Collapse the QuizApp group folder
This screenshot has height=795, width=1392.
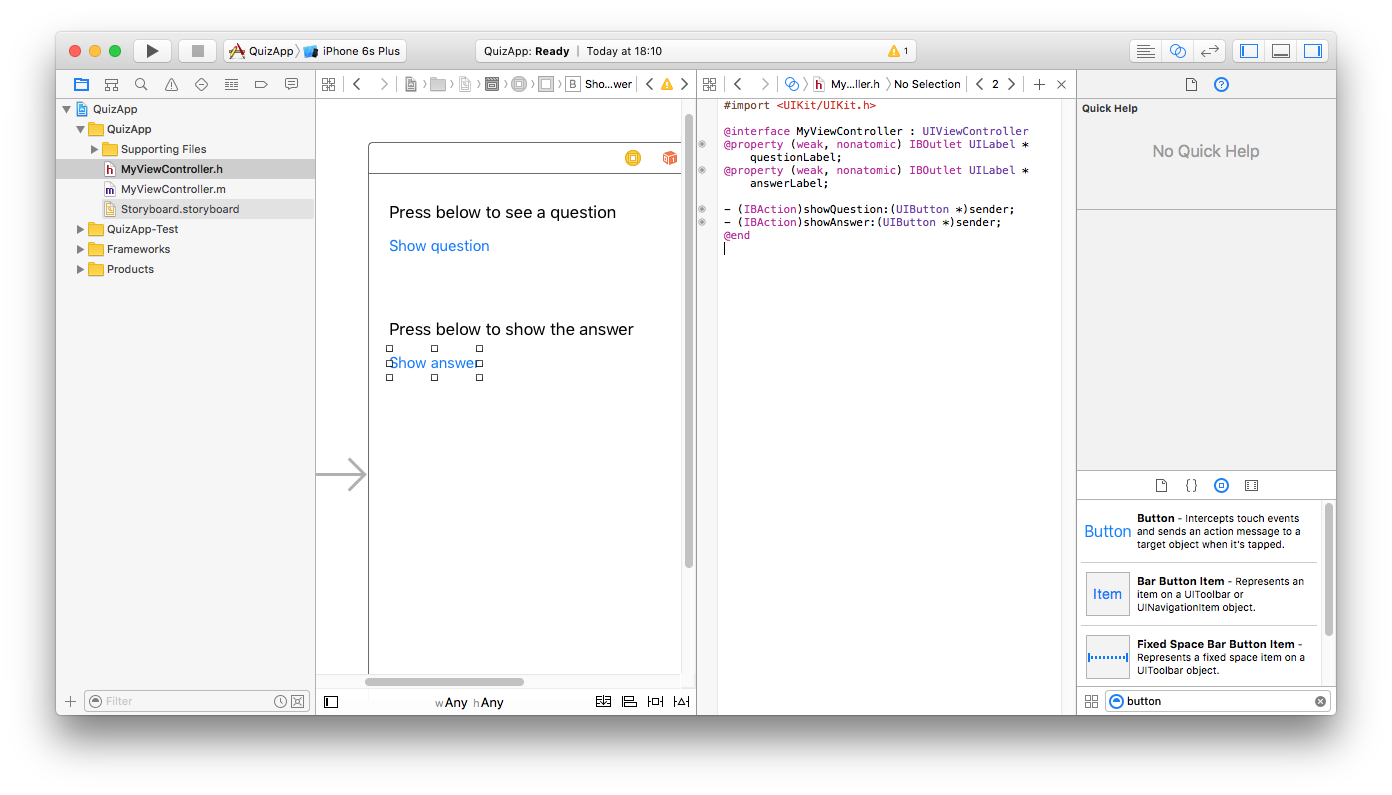81,130
